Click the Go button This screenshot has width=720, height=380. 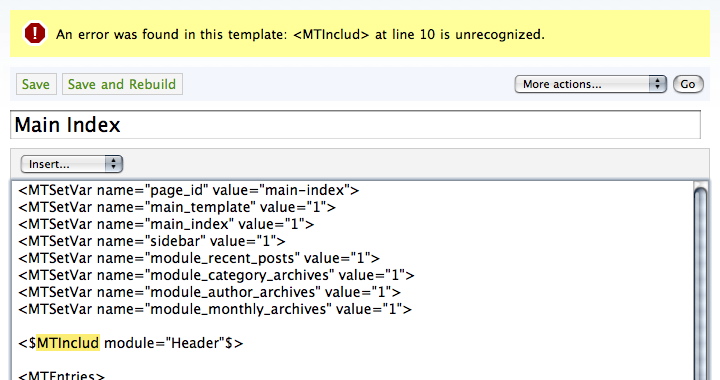pos(688,84)
